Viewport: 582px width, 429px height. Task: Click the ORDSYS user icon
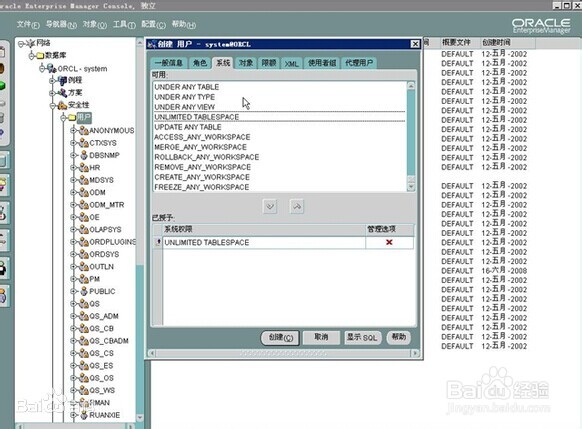tap(84, 254)
